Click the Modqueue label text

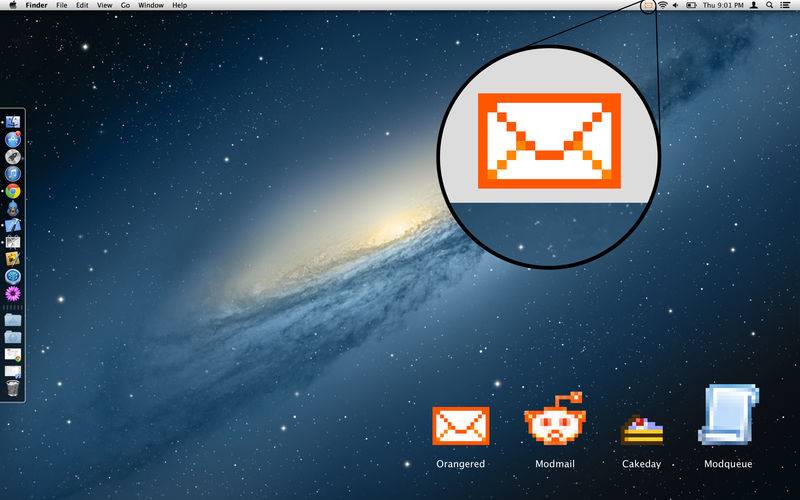click(x=728, y=464)
